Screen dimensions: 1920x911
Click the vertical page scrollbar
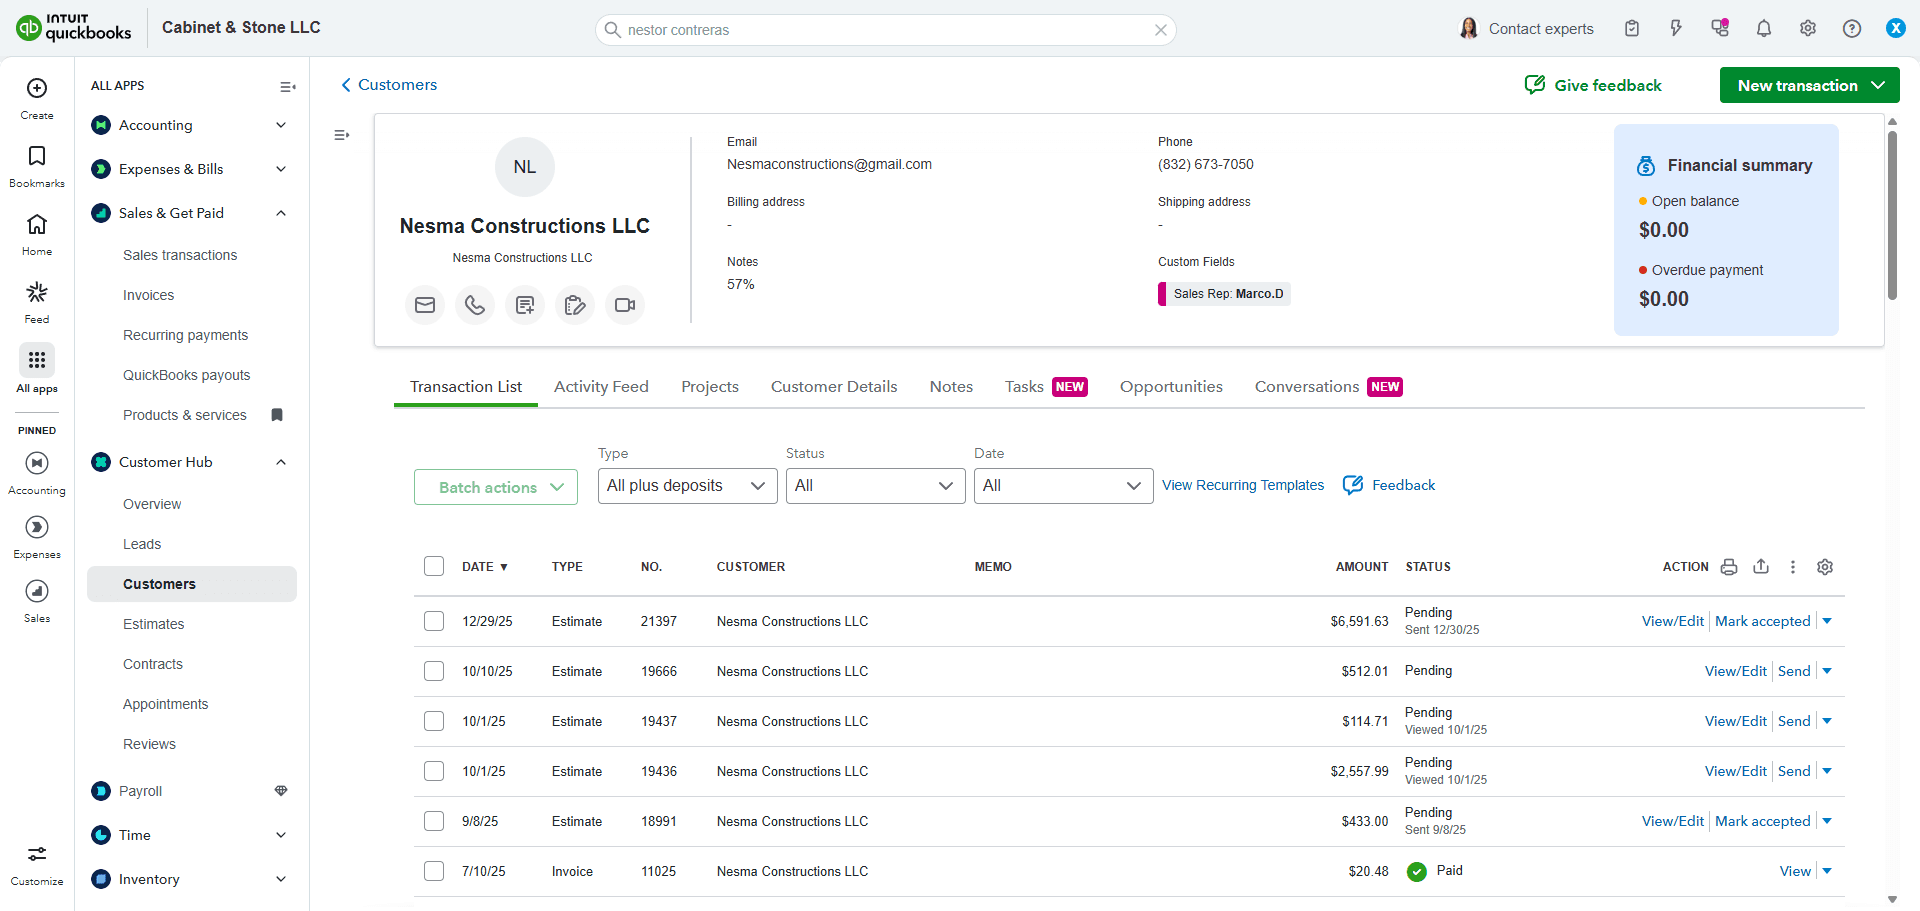point(1892,215)
